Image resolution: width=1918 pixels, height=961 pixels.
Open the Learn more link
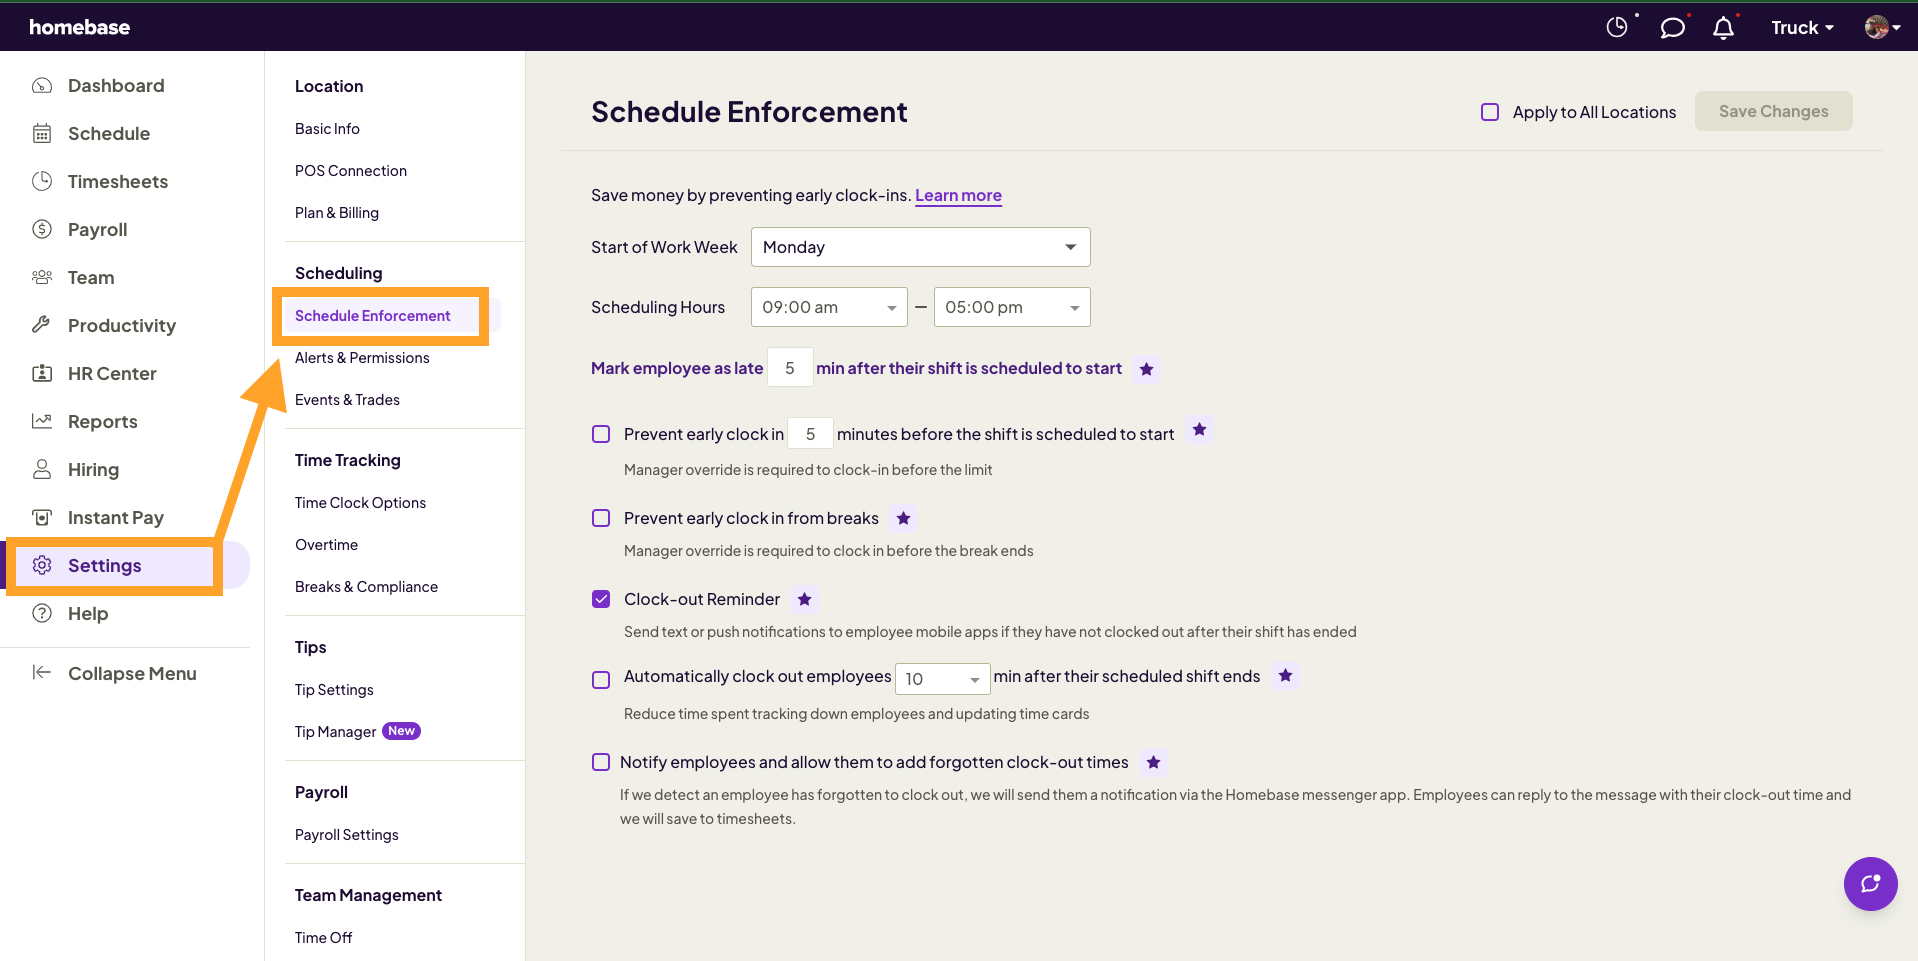(957, 195)
